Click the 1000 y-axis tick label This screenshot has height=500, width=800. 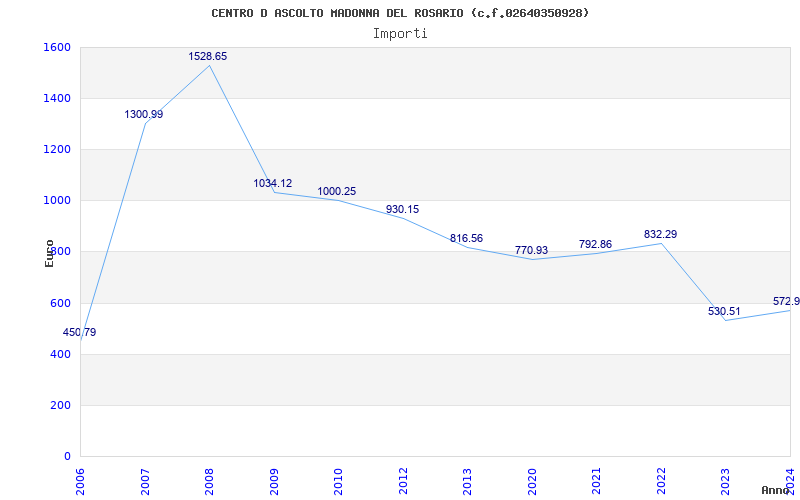pyautogui.click(x=57, y=201)
